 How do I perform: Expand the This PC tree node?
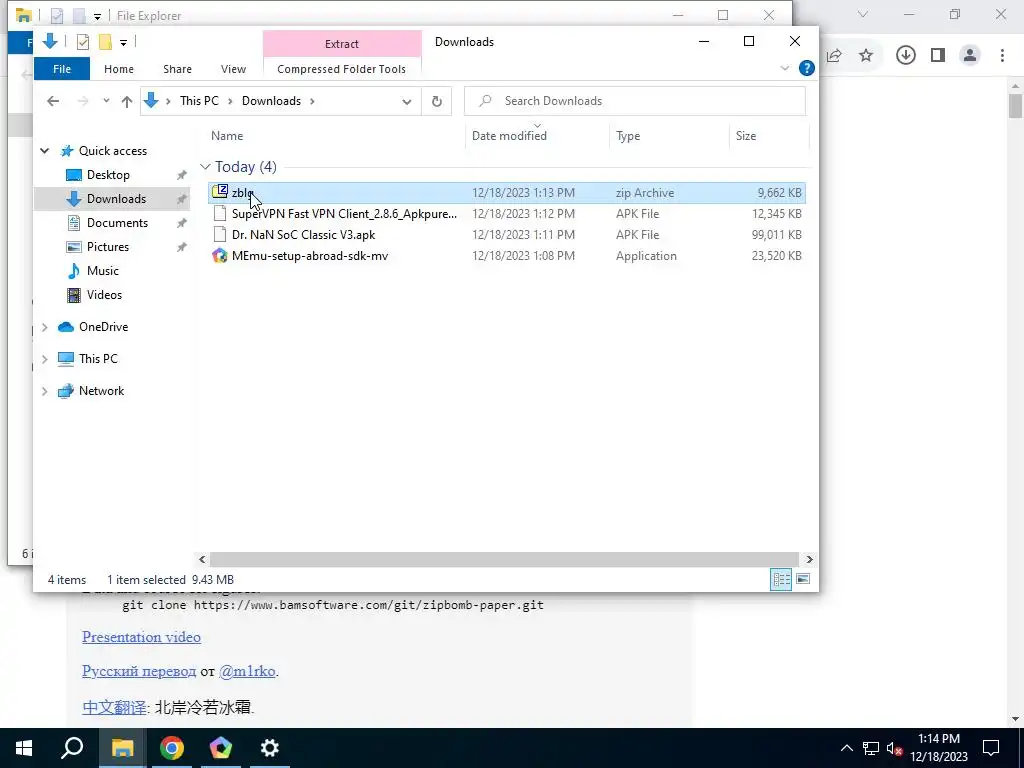click(44, 359)
